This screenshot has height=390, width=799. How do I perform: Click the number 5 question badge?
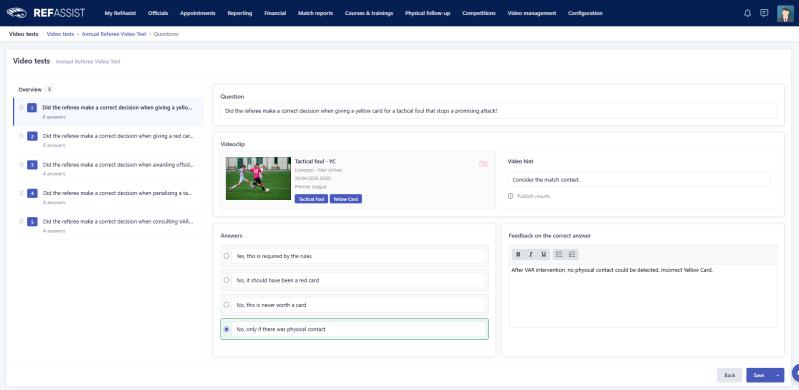click(32, 222)
